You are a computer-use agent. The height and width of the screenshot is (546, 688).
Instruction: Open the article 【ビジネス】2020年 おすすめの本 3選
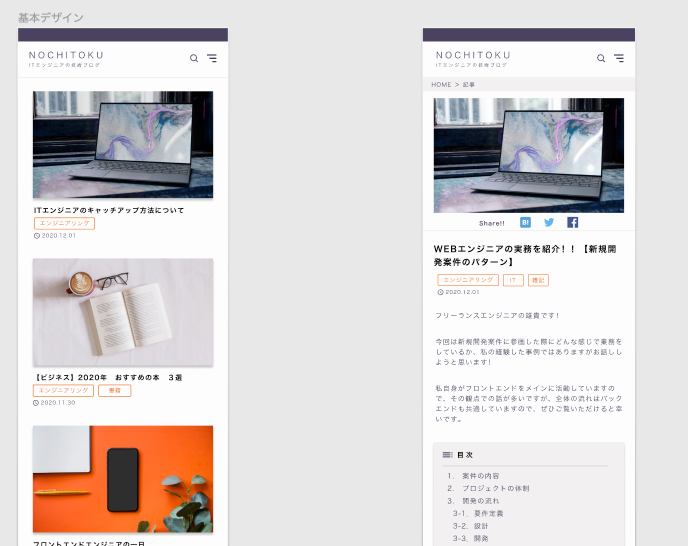[108, 377]
